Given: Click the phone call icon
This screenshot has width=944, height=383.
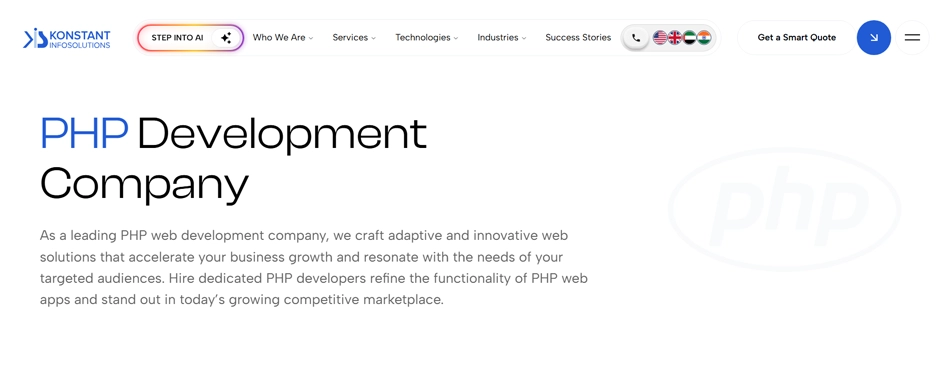Looking at the screenshot, I should (x=636, y=38).
